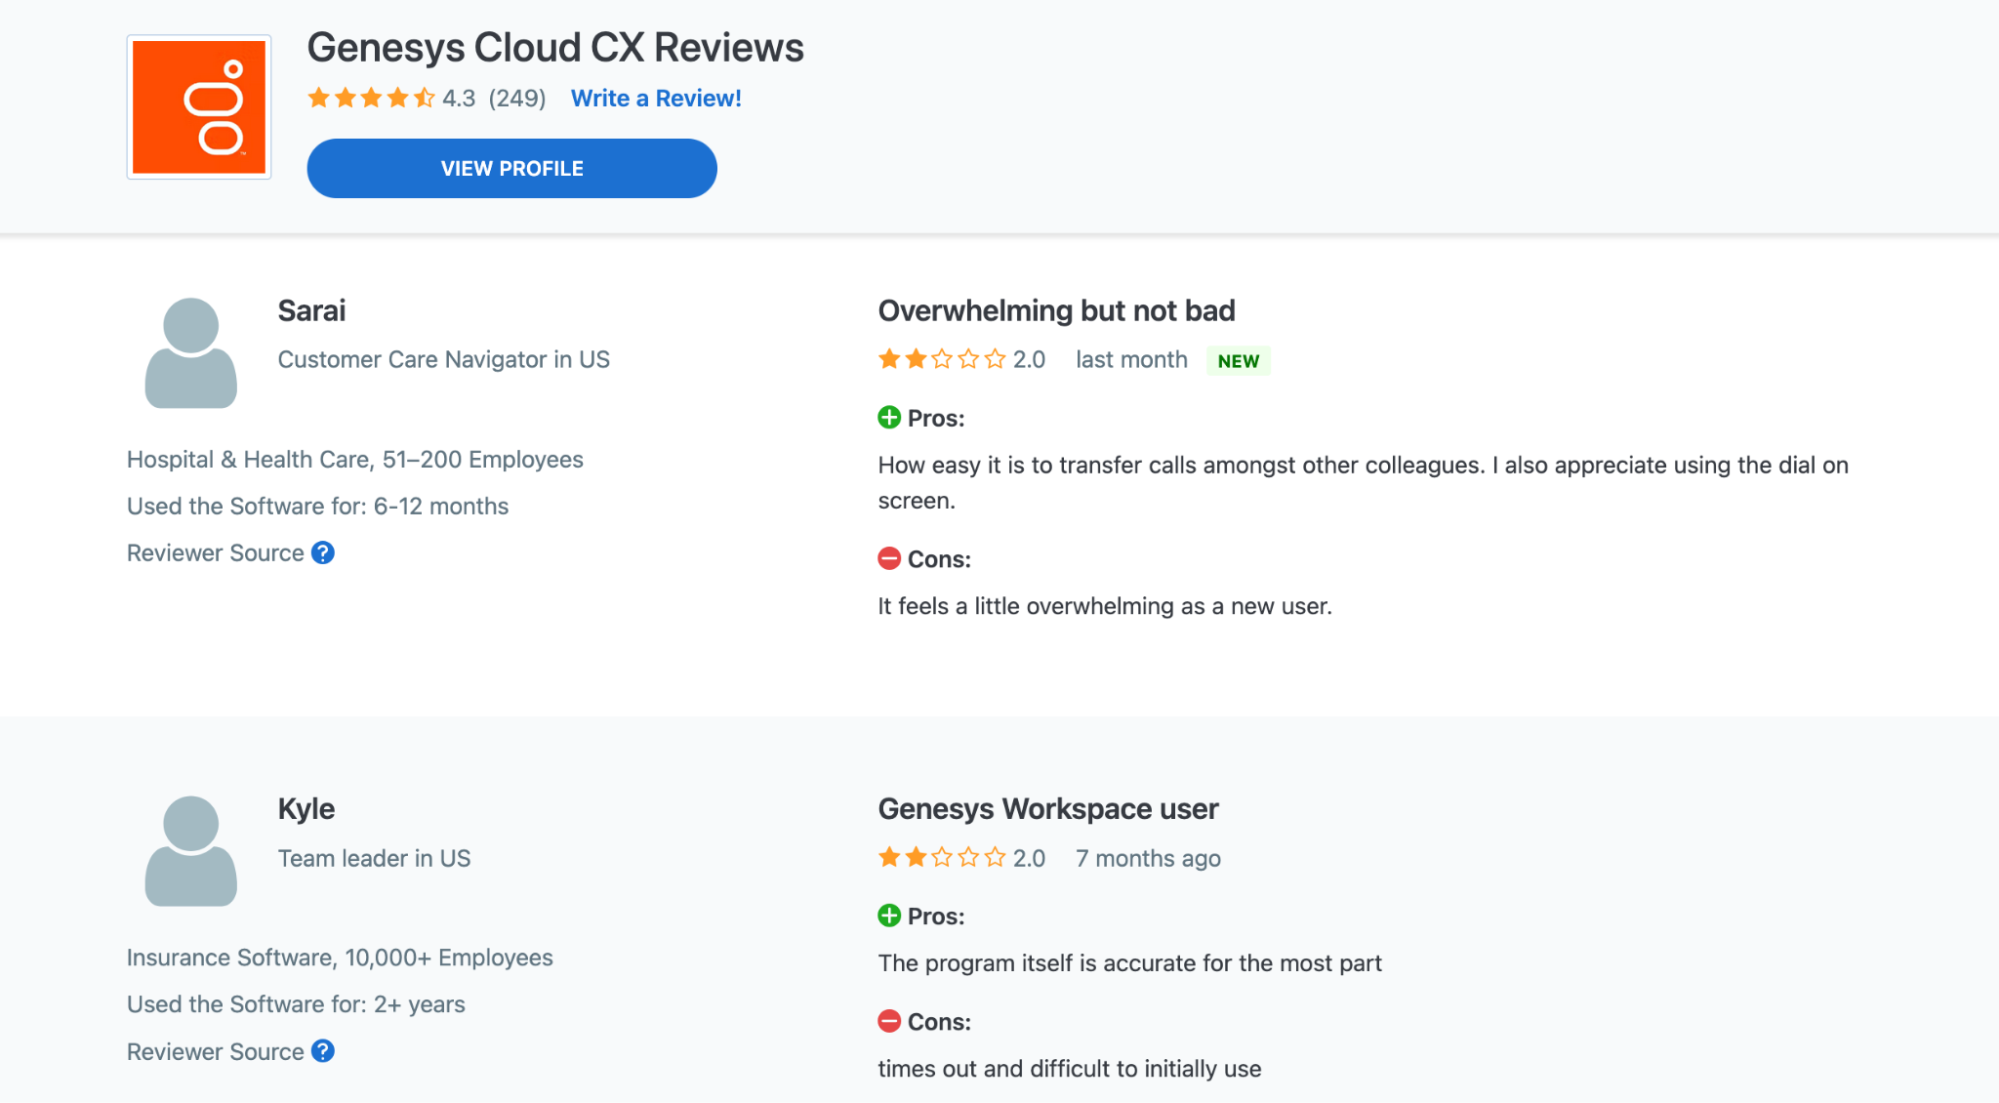Select the review title Genesys Workspace user
Viewport: 1999px width, 1103px height.
click(1047, 808)
